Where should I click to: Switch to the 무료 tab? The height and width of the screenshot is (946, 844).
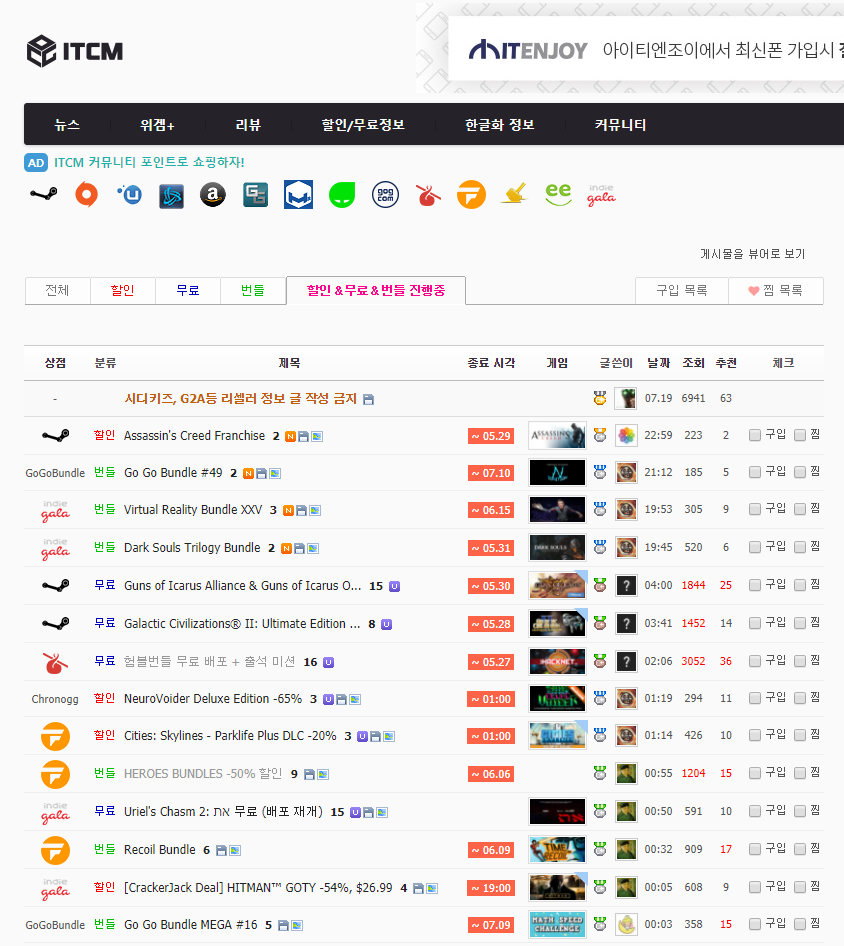(x=188, y=291)
